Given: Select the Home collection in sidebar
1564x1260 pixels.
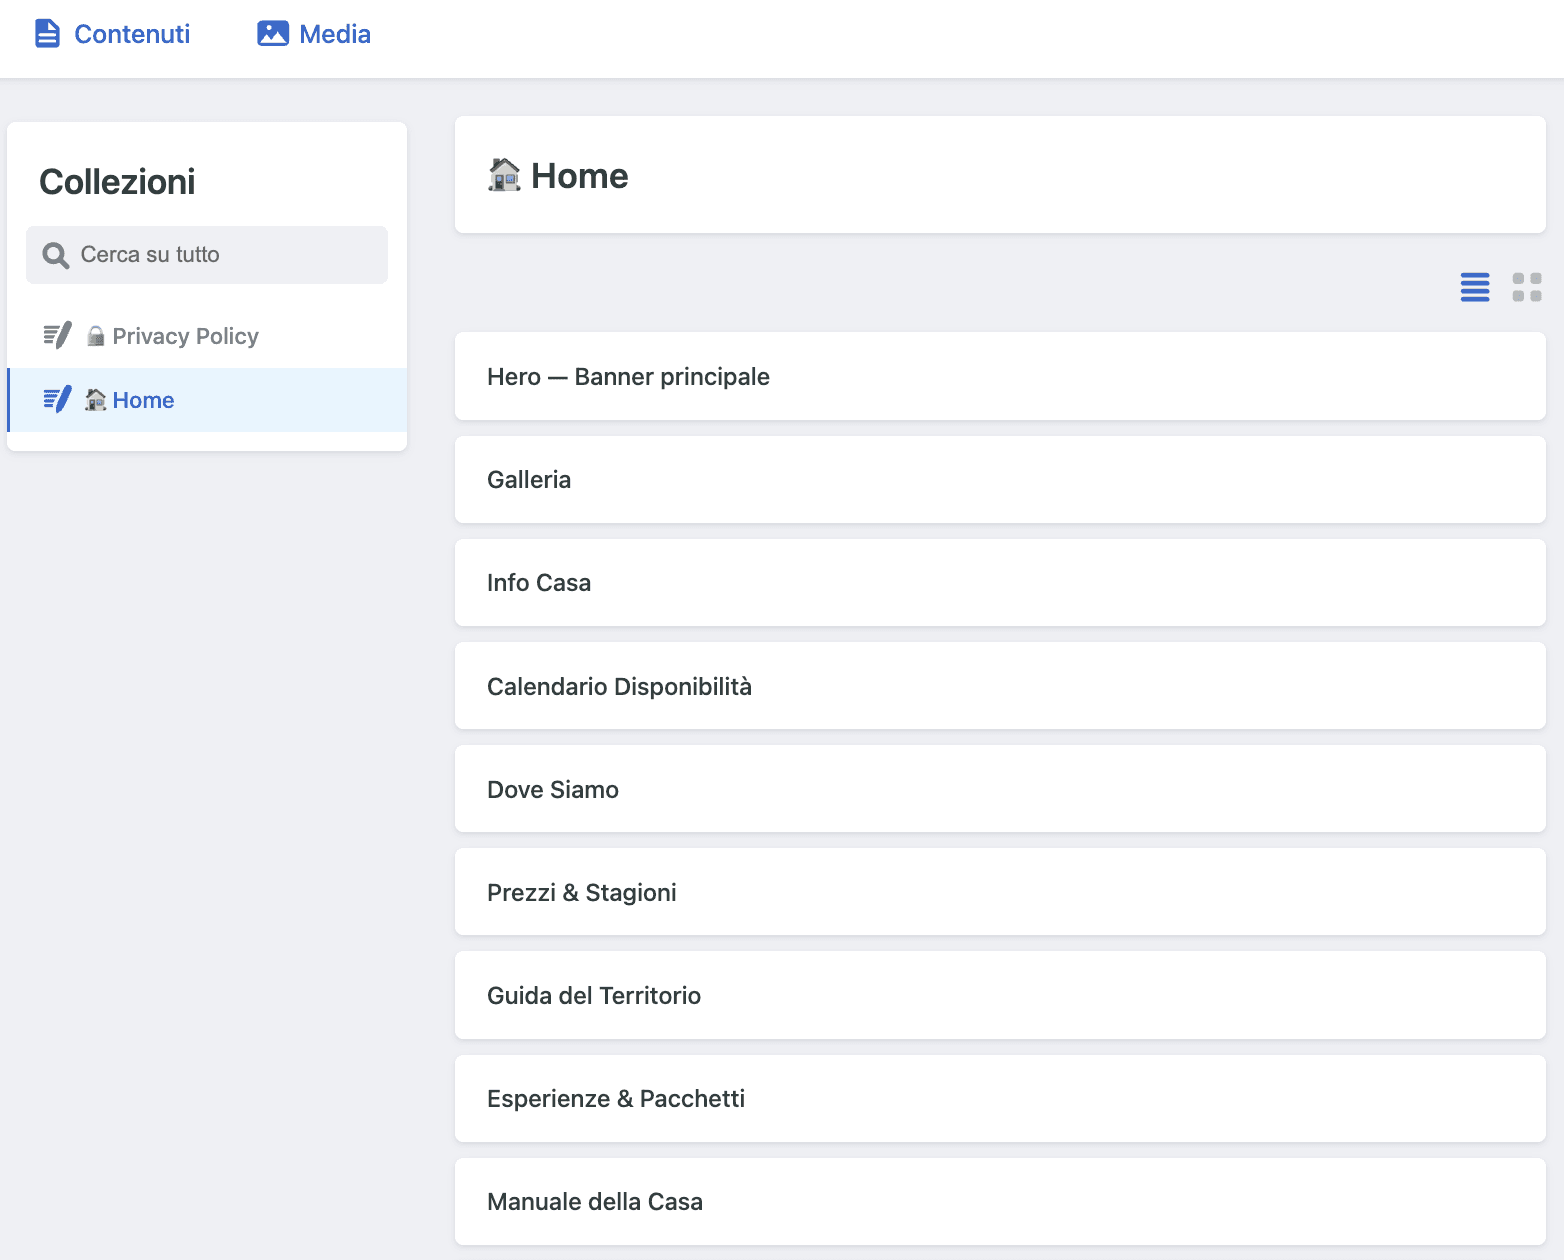Looking at the screenshot, I should coord(207,400).
